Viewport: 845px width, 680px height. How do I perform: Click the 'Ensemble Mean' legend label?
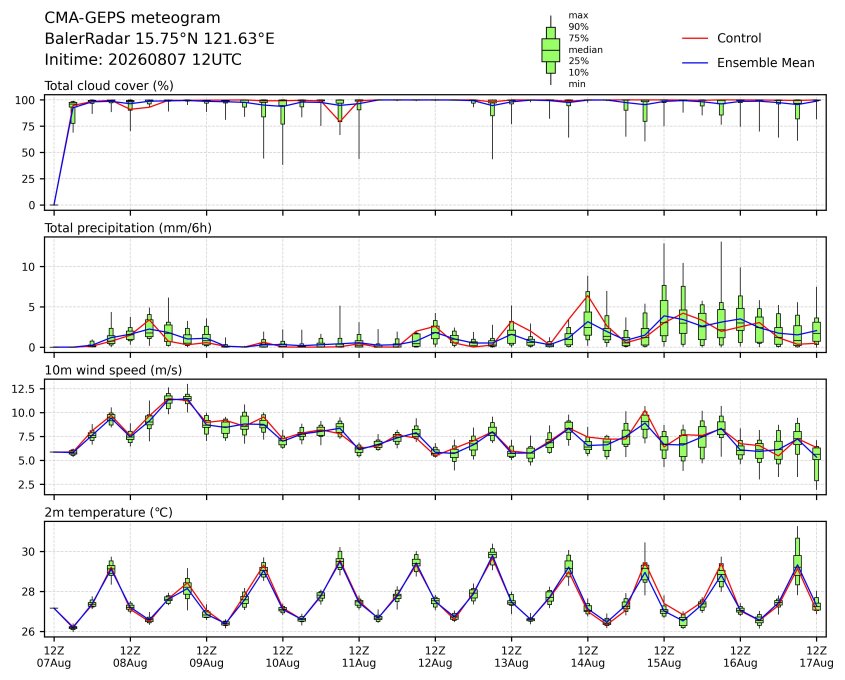(765, 63)
